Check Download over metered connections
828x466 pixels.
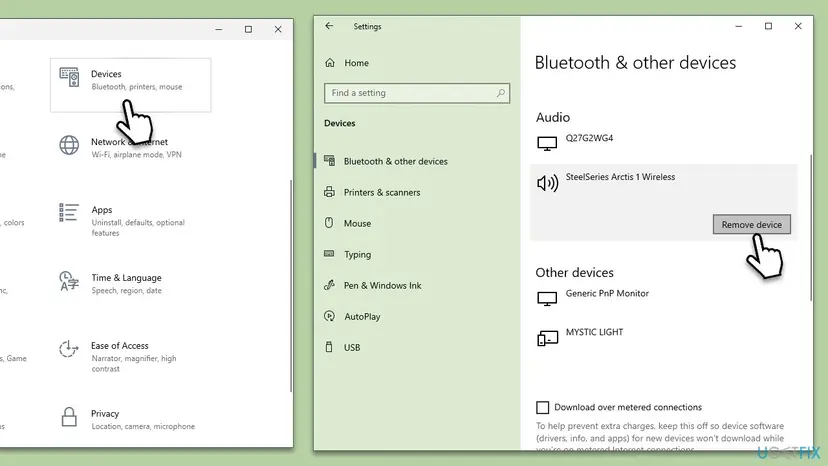[x=542, y=407]
